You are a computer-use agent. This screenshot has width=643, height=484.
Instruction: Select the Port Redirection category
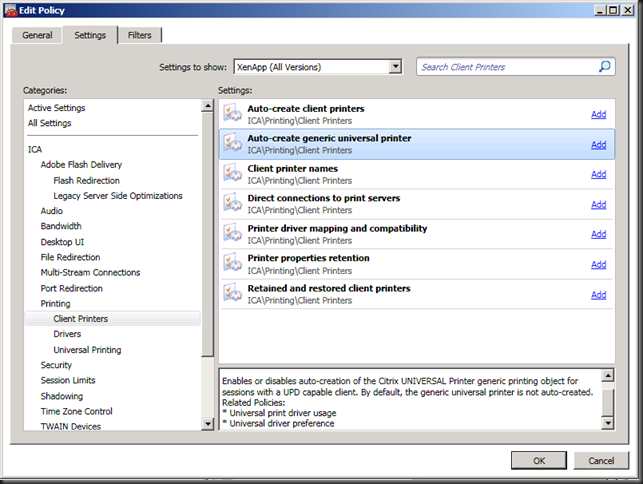(x=71, y=288)
